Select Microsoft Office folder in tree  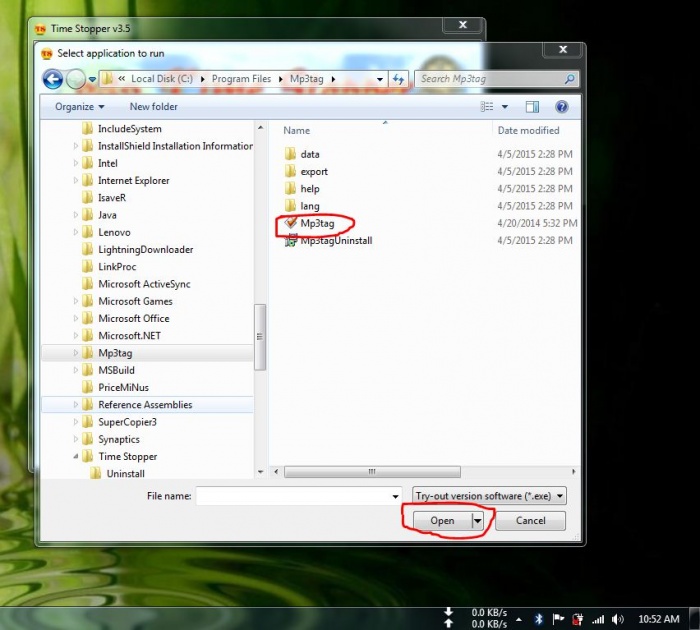[x=133, y=319]
